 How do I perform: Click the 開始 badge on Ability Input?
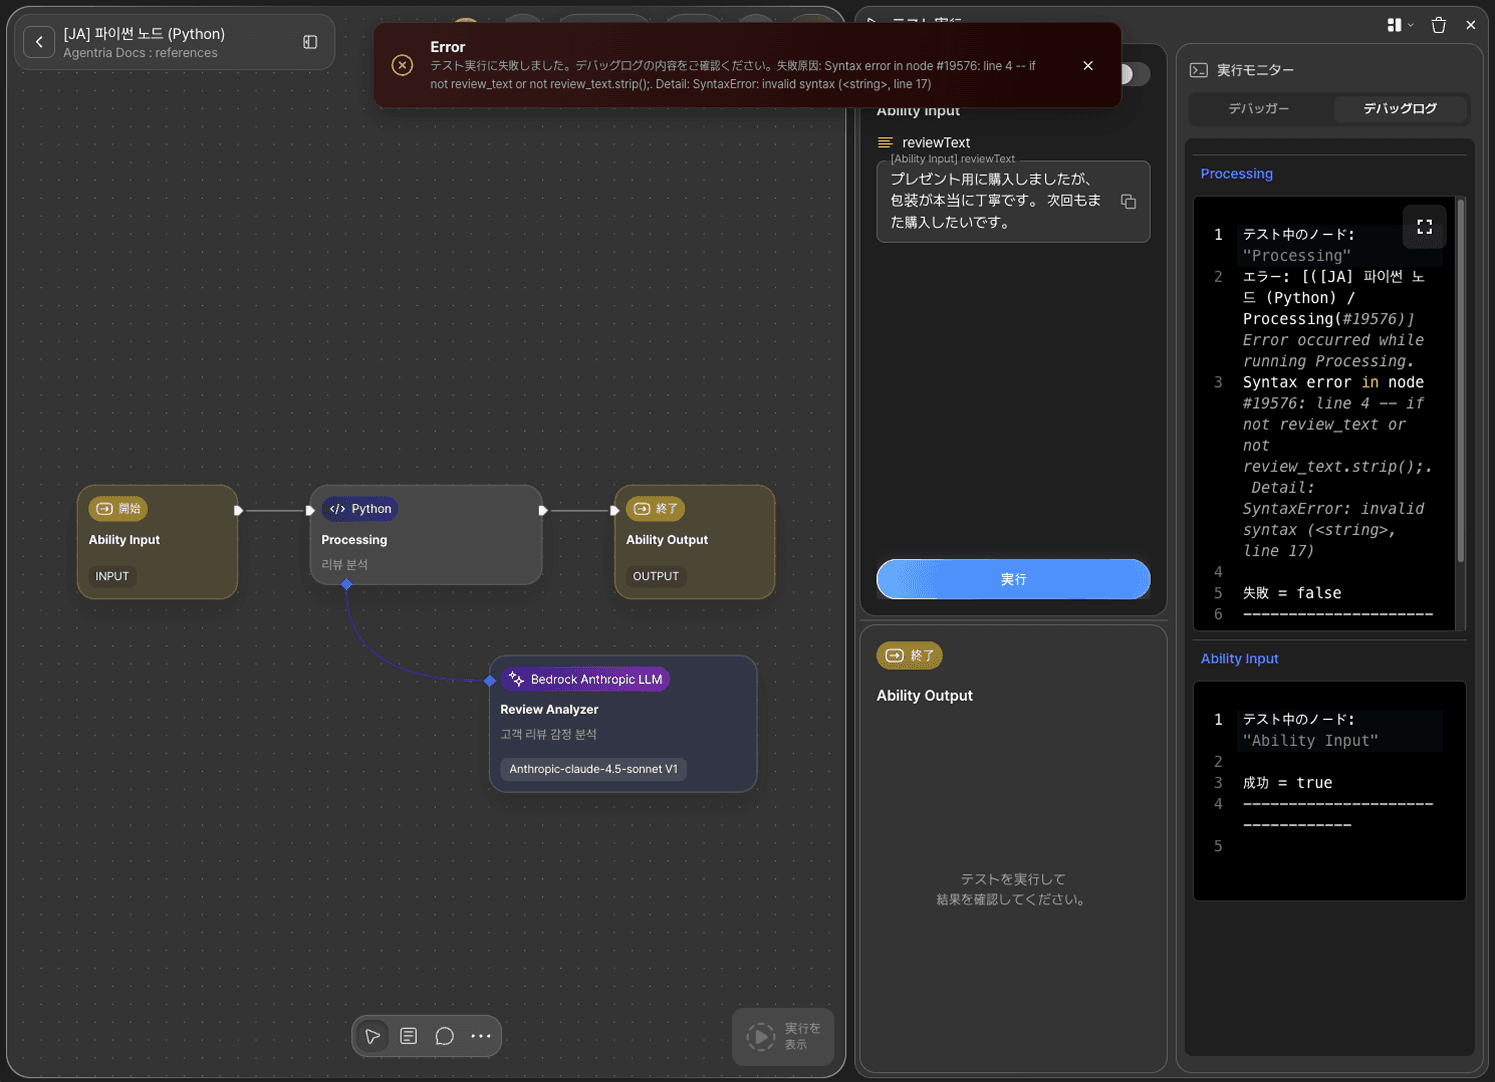pyautogui.click(x=118, y=509)
